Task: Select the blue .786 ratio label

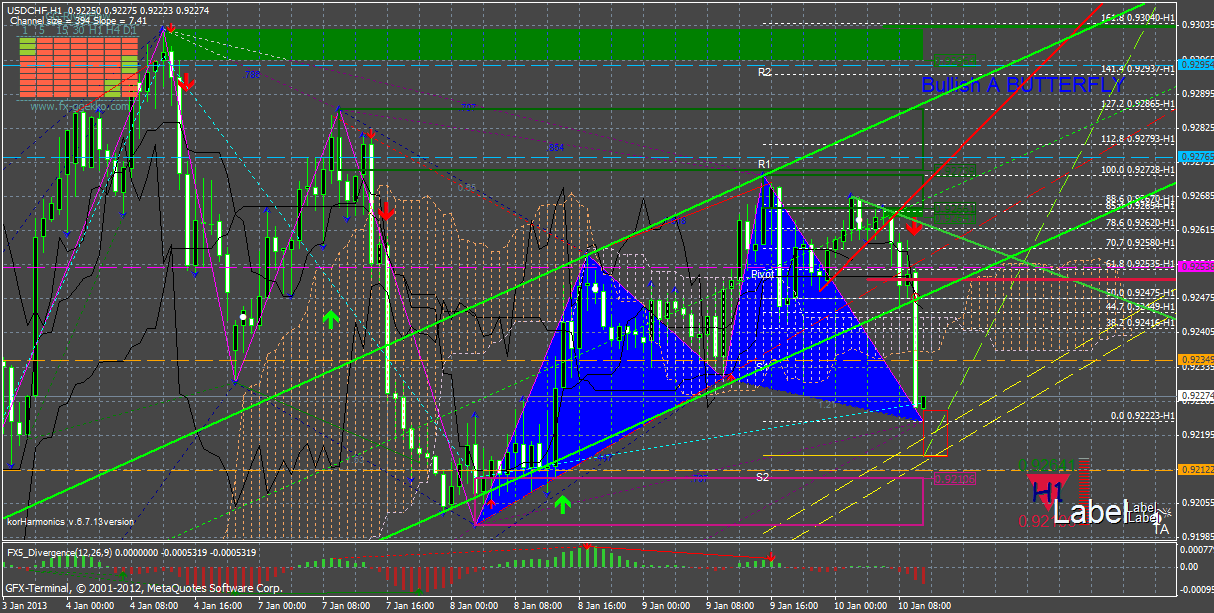Action: click(x=252, y=74)
